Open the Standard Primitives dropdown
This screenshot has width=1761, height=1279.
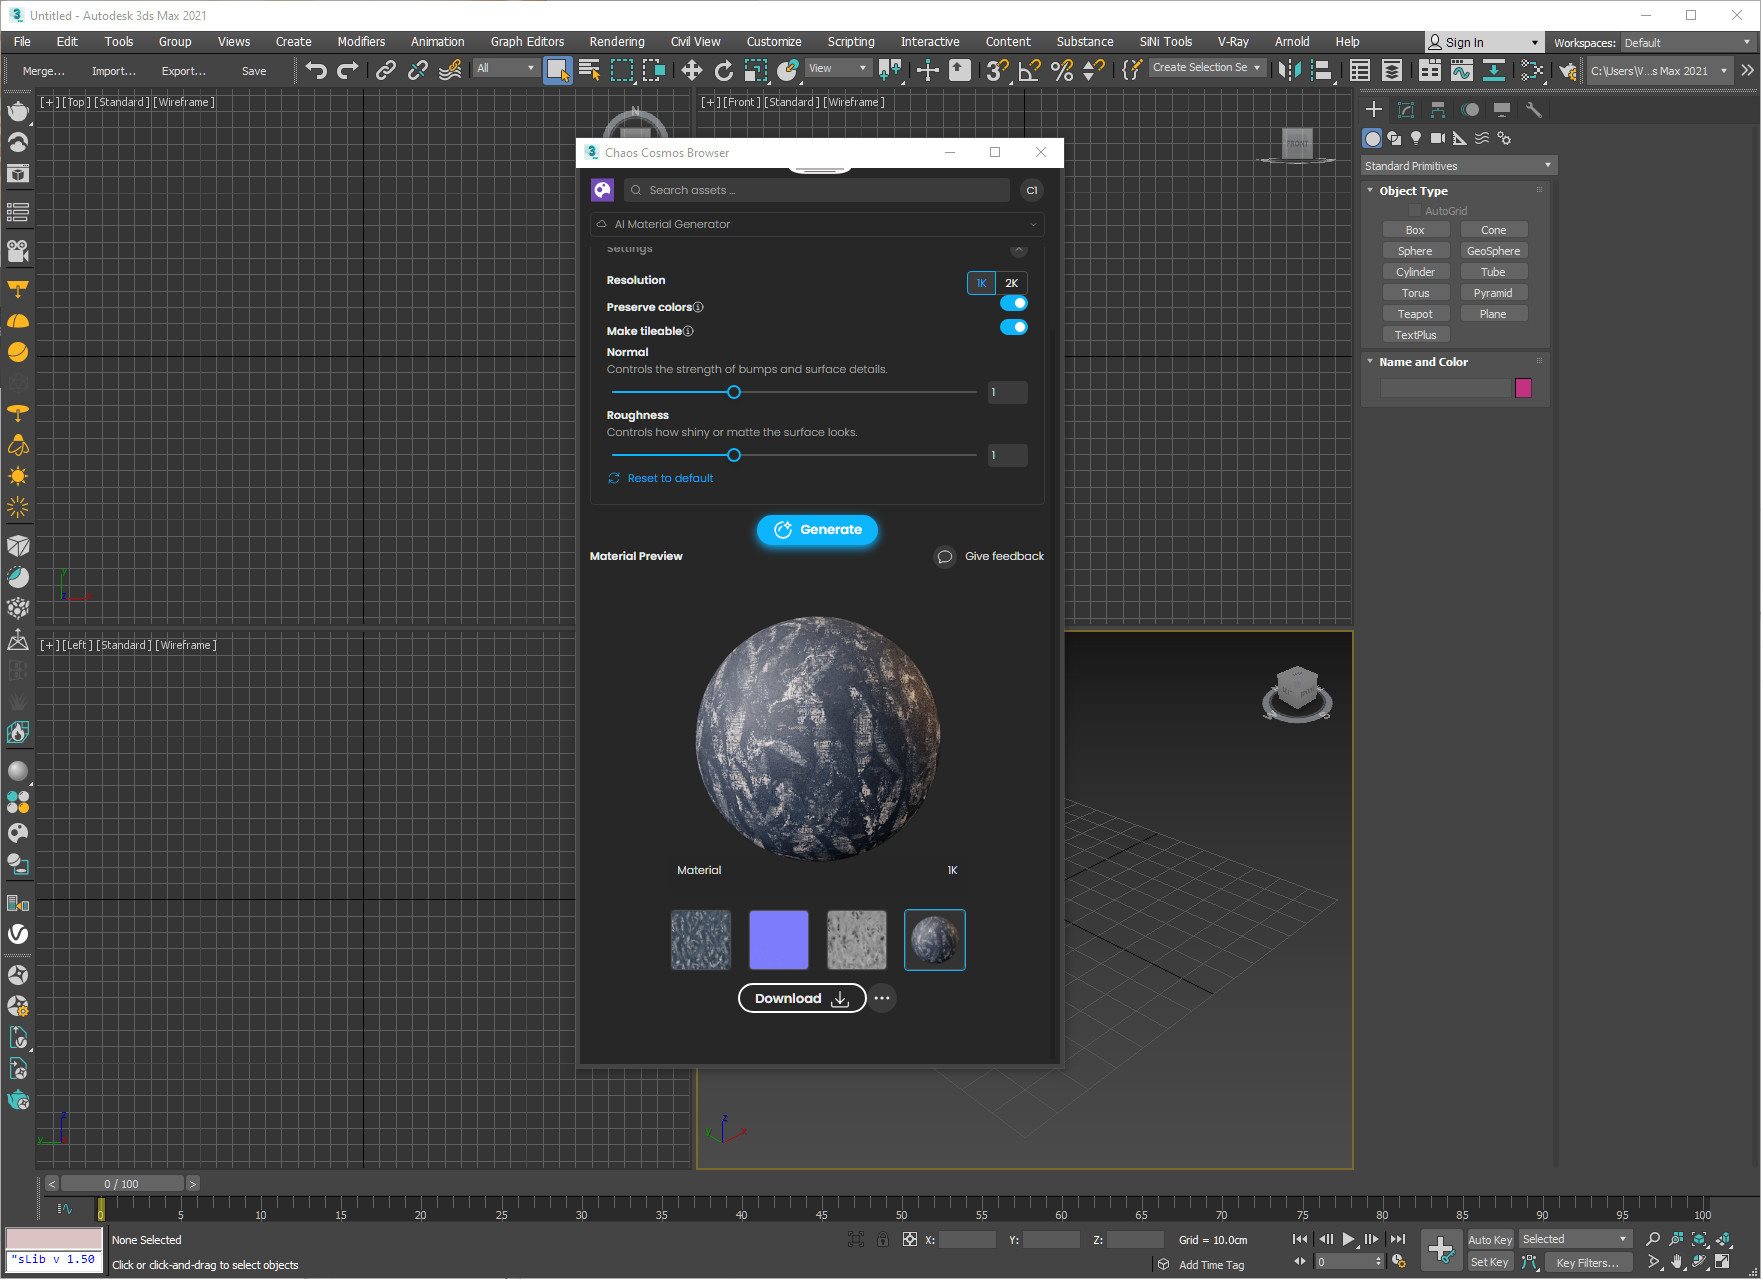click(1458, 166)
